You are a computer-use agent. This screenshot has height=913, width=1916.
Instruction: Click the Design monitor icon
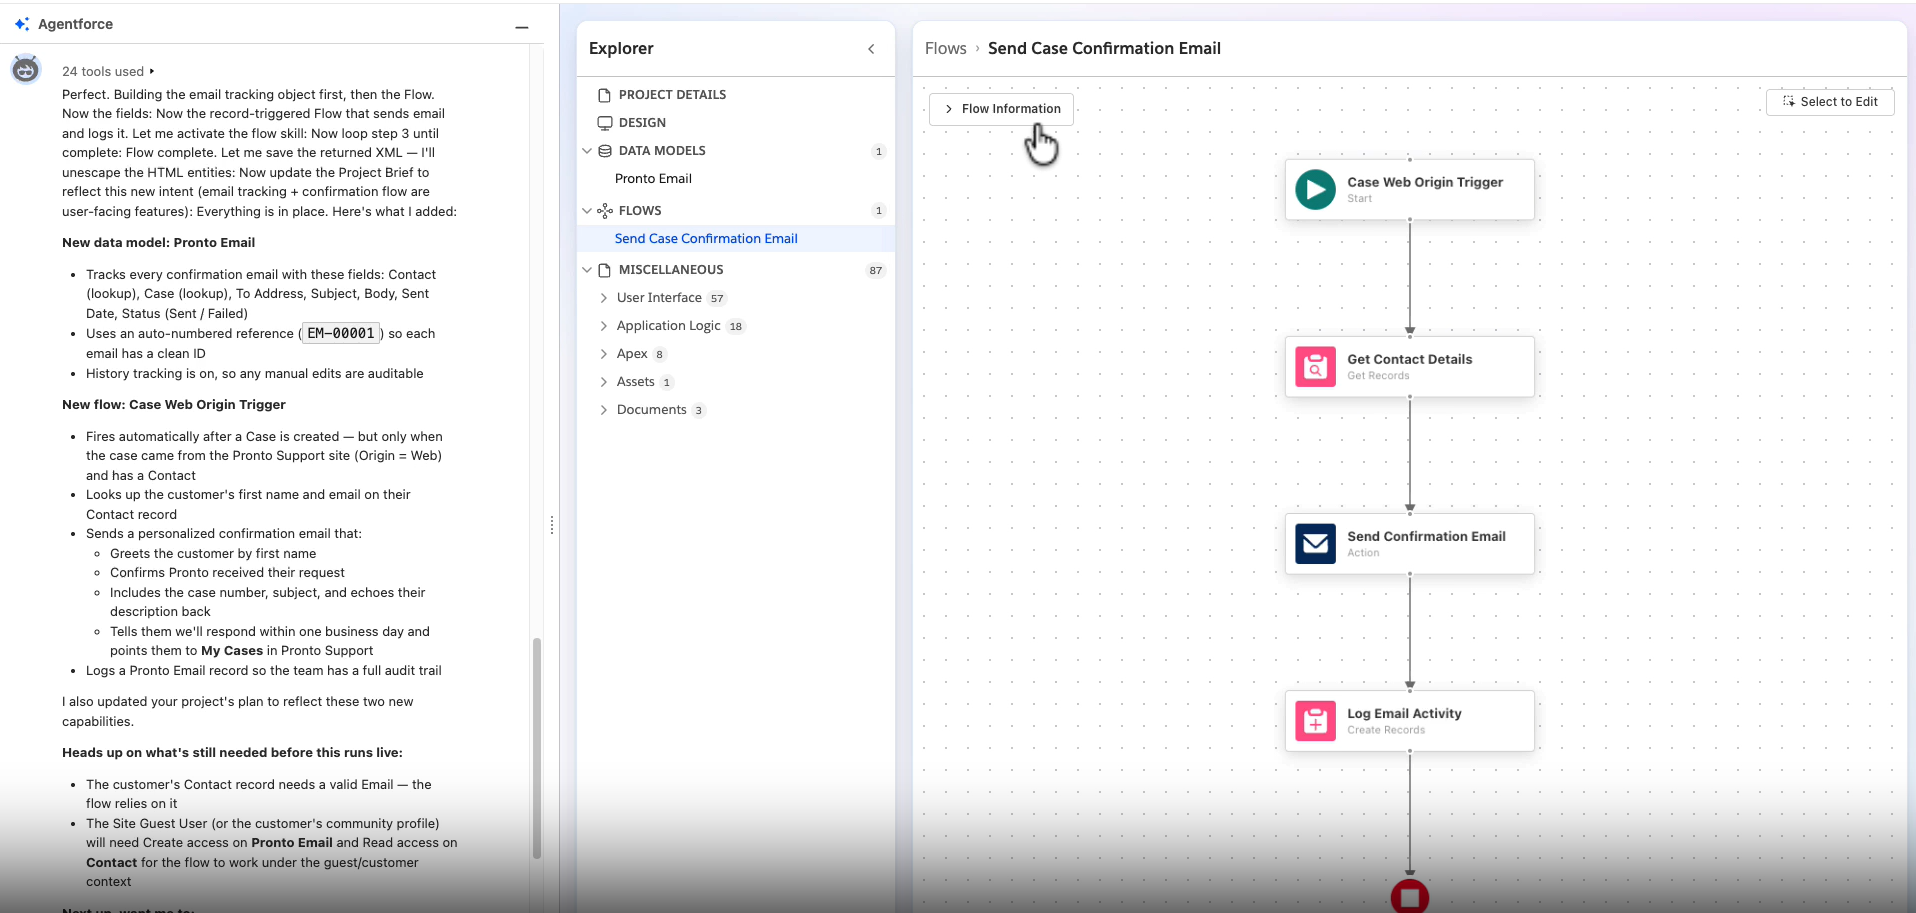pyautogui.click(x=604, y=123)
